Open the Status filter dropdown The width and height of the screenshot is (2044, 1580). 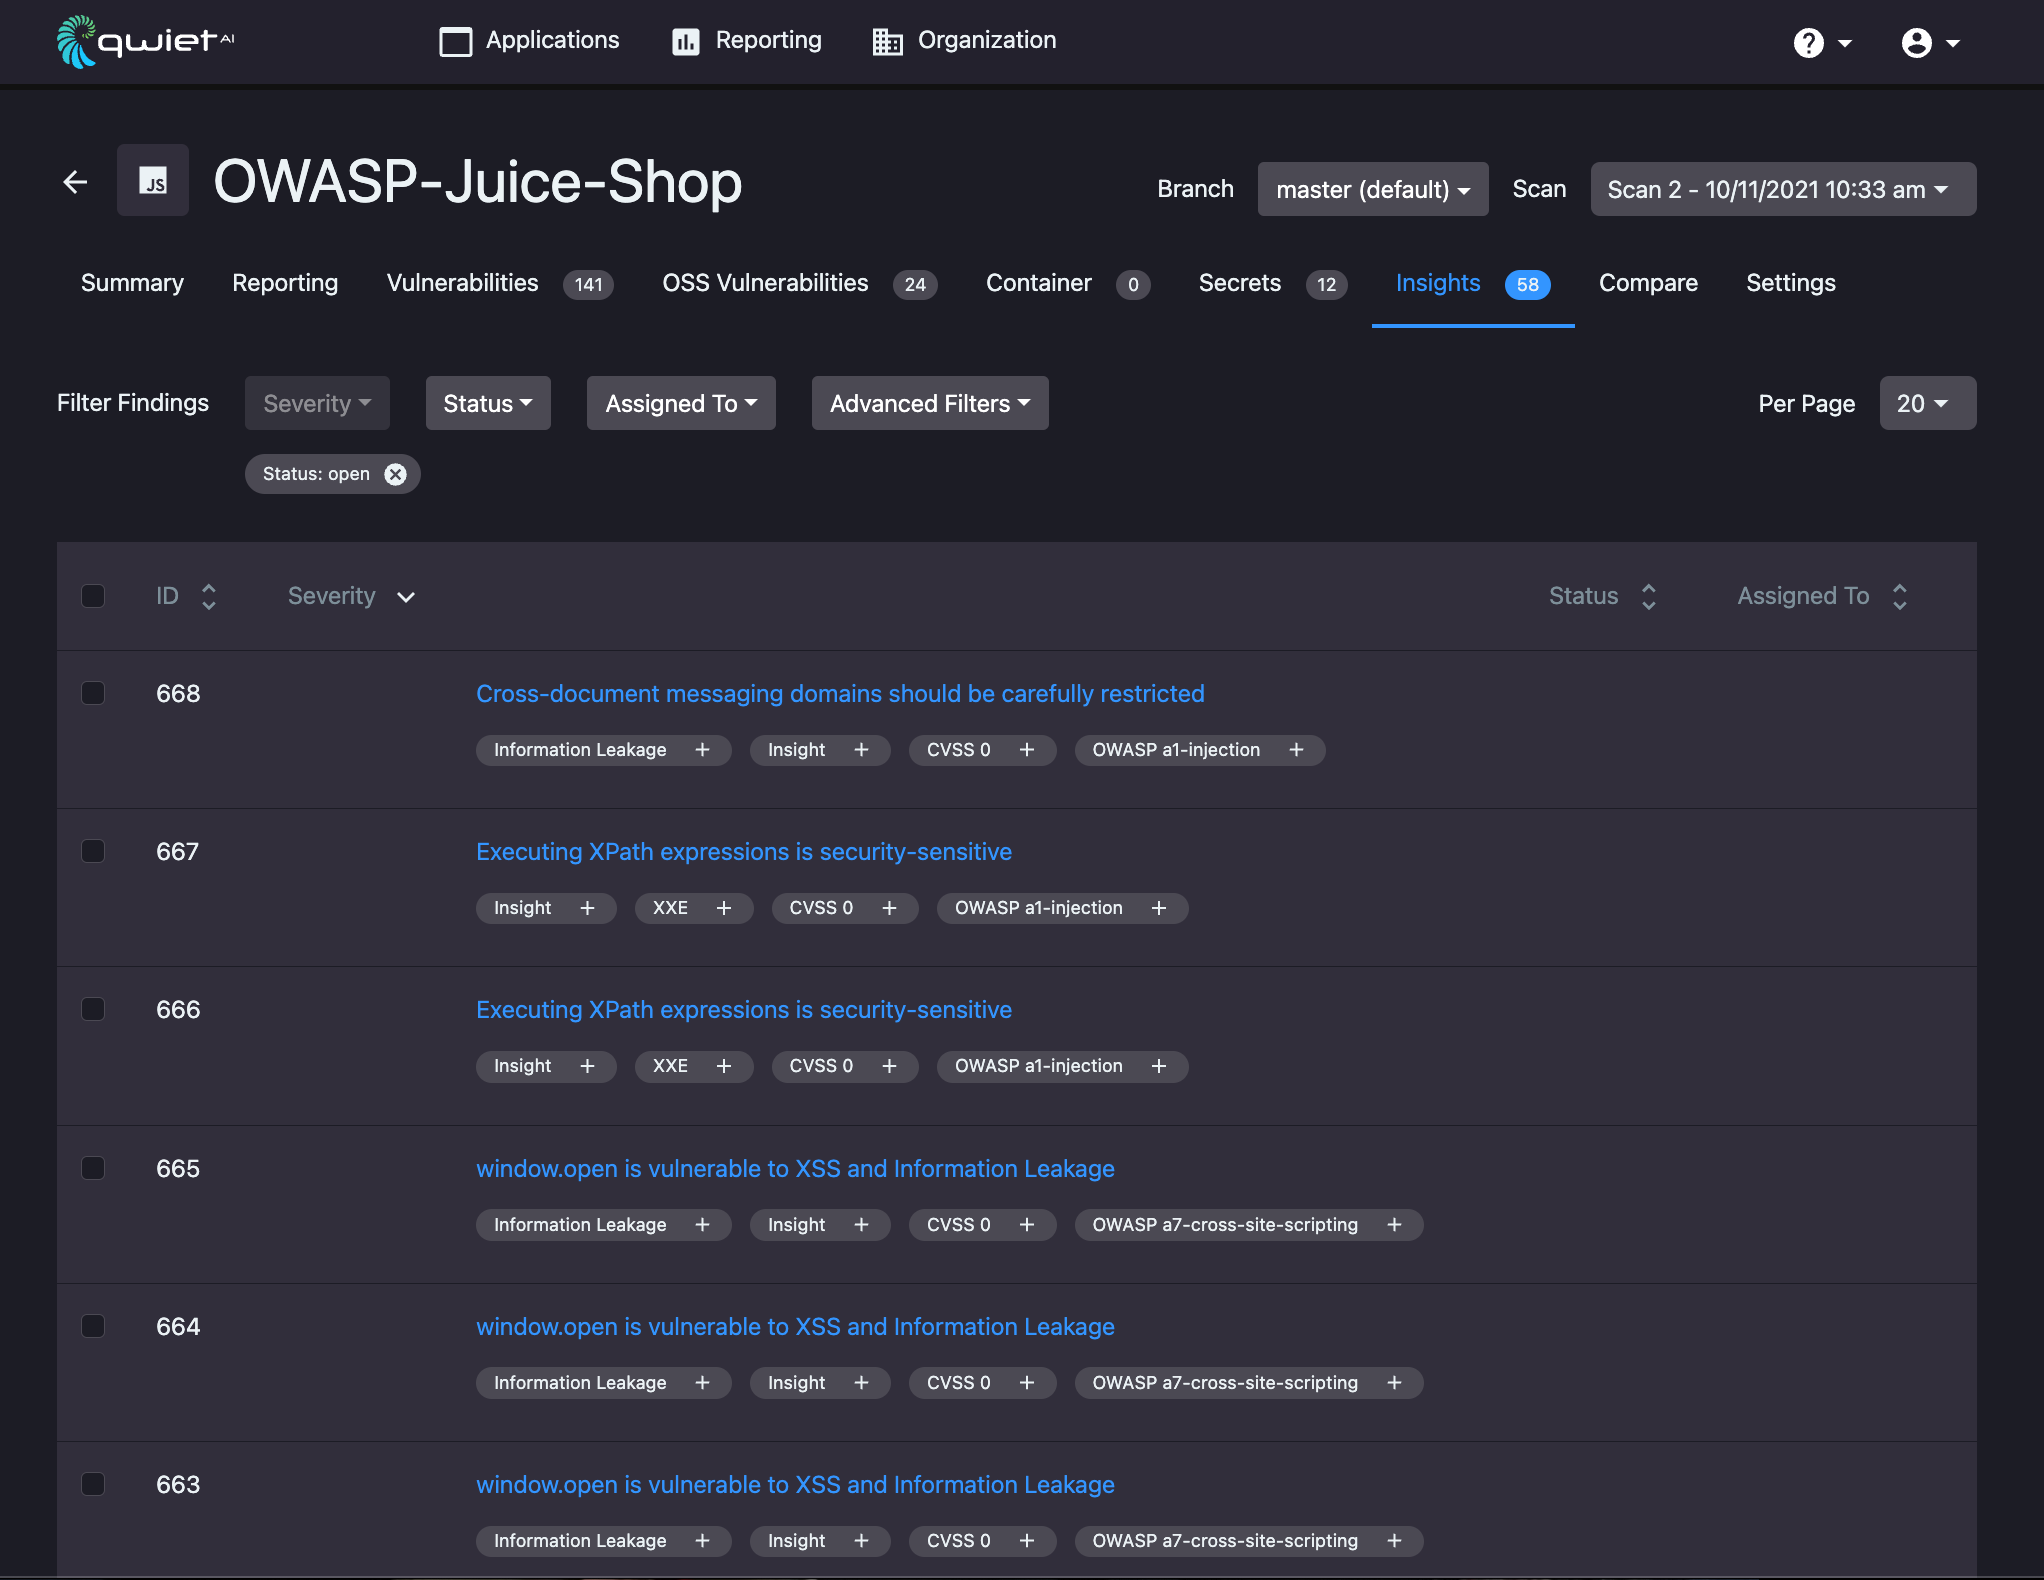488,403
